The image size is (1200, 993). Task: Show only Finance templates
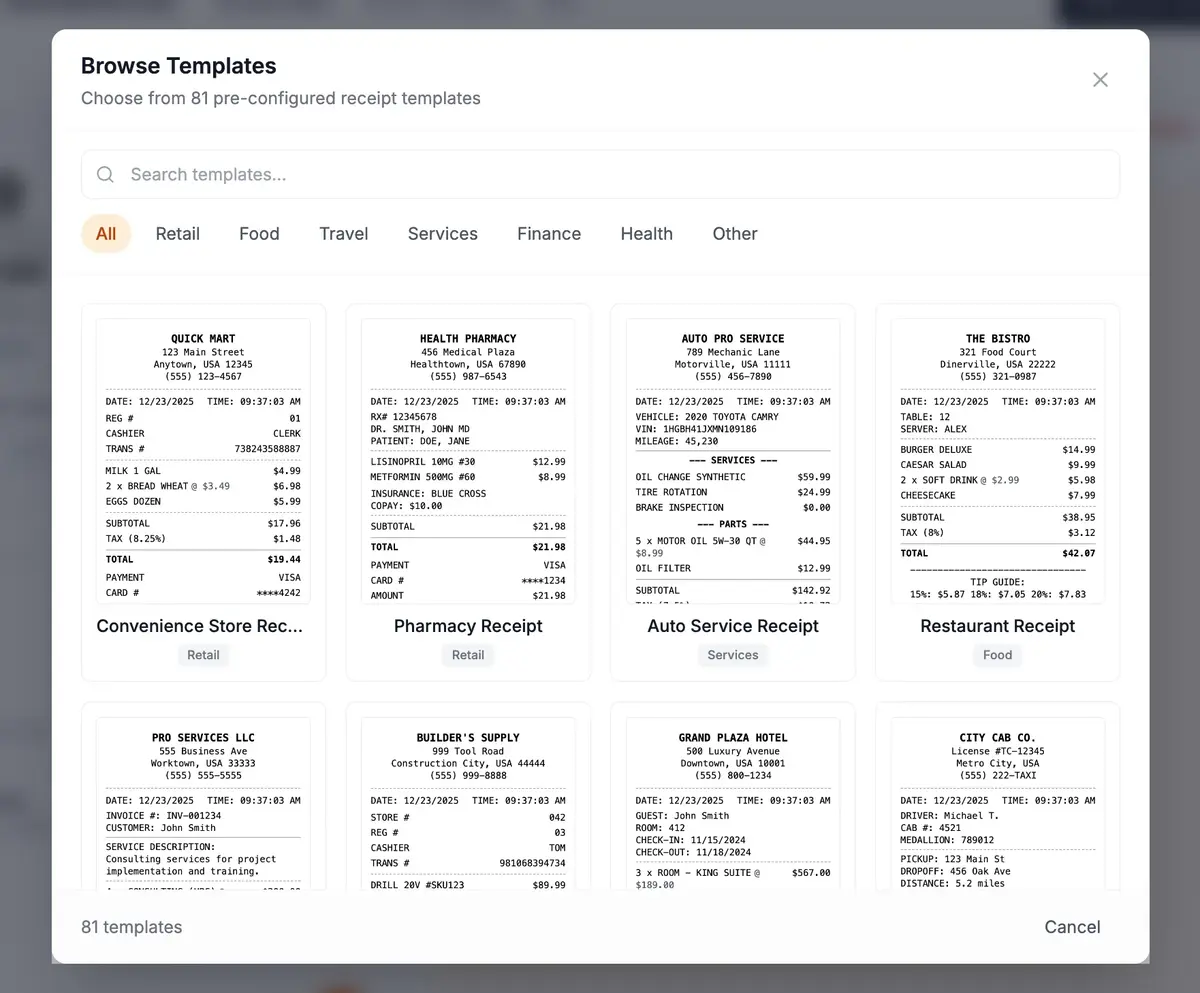549,233
